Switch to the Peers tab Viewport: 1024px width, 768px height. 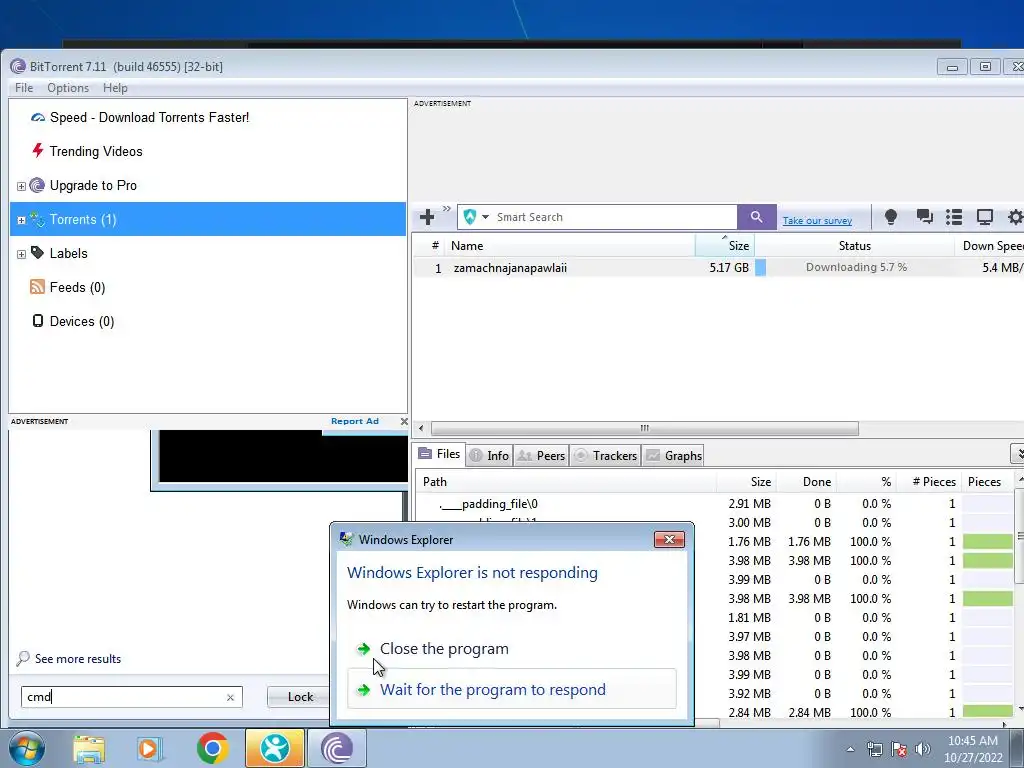541,455
